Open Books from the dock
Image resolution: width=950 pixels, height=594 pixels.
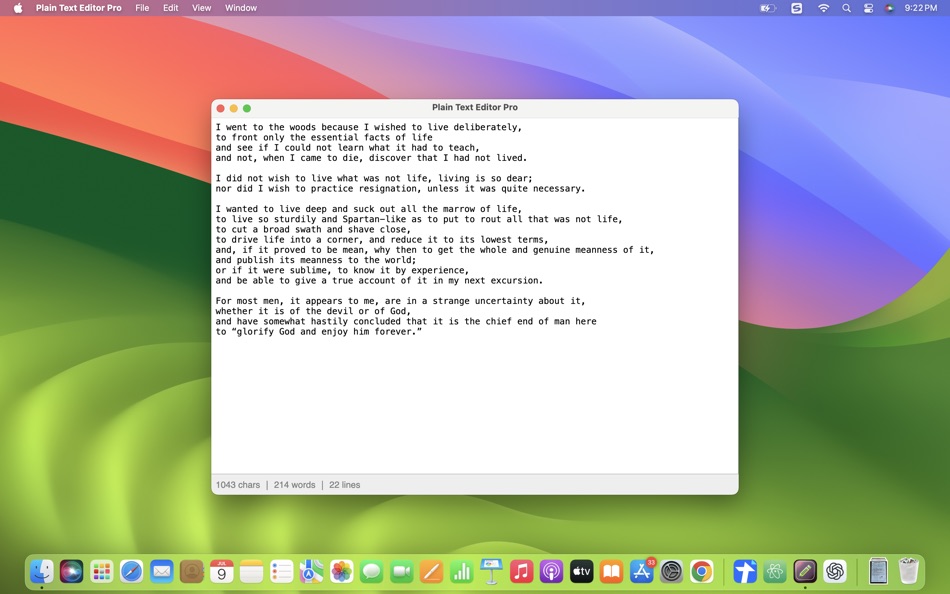(611, 571)
